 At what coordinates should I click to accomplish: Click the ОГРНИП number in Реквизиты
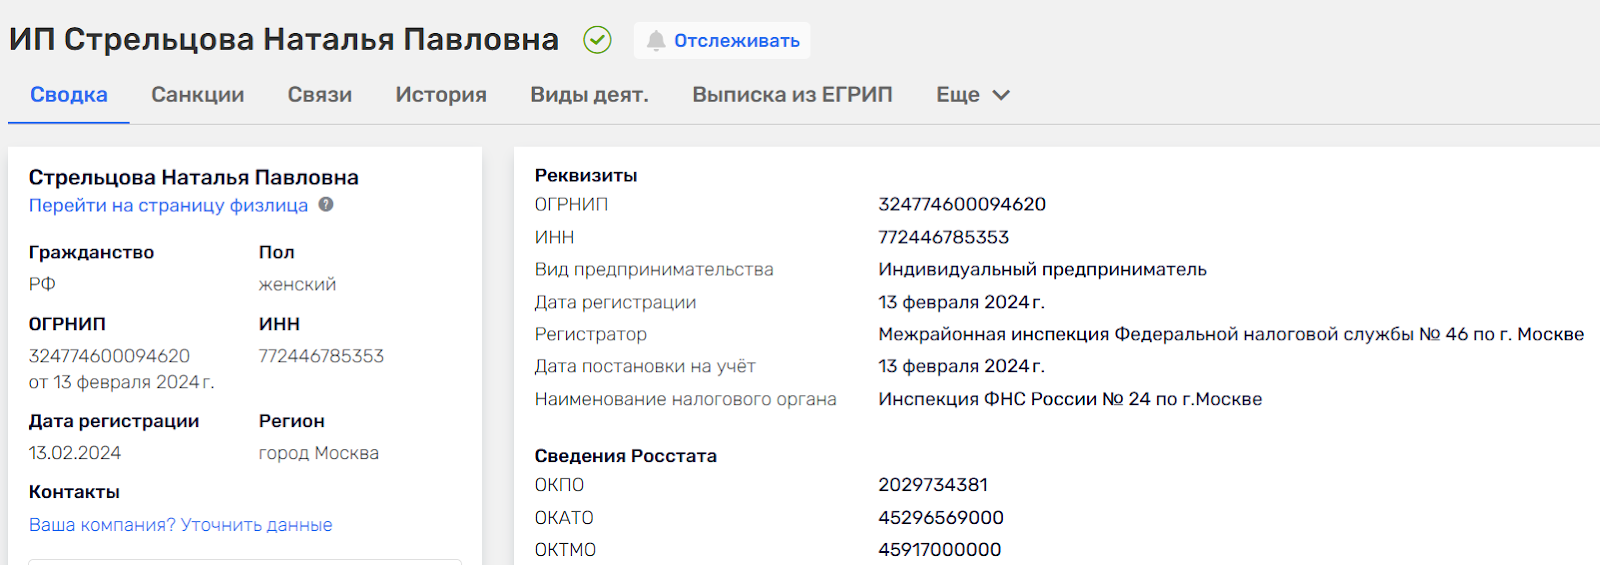[x=962, y=204]
